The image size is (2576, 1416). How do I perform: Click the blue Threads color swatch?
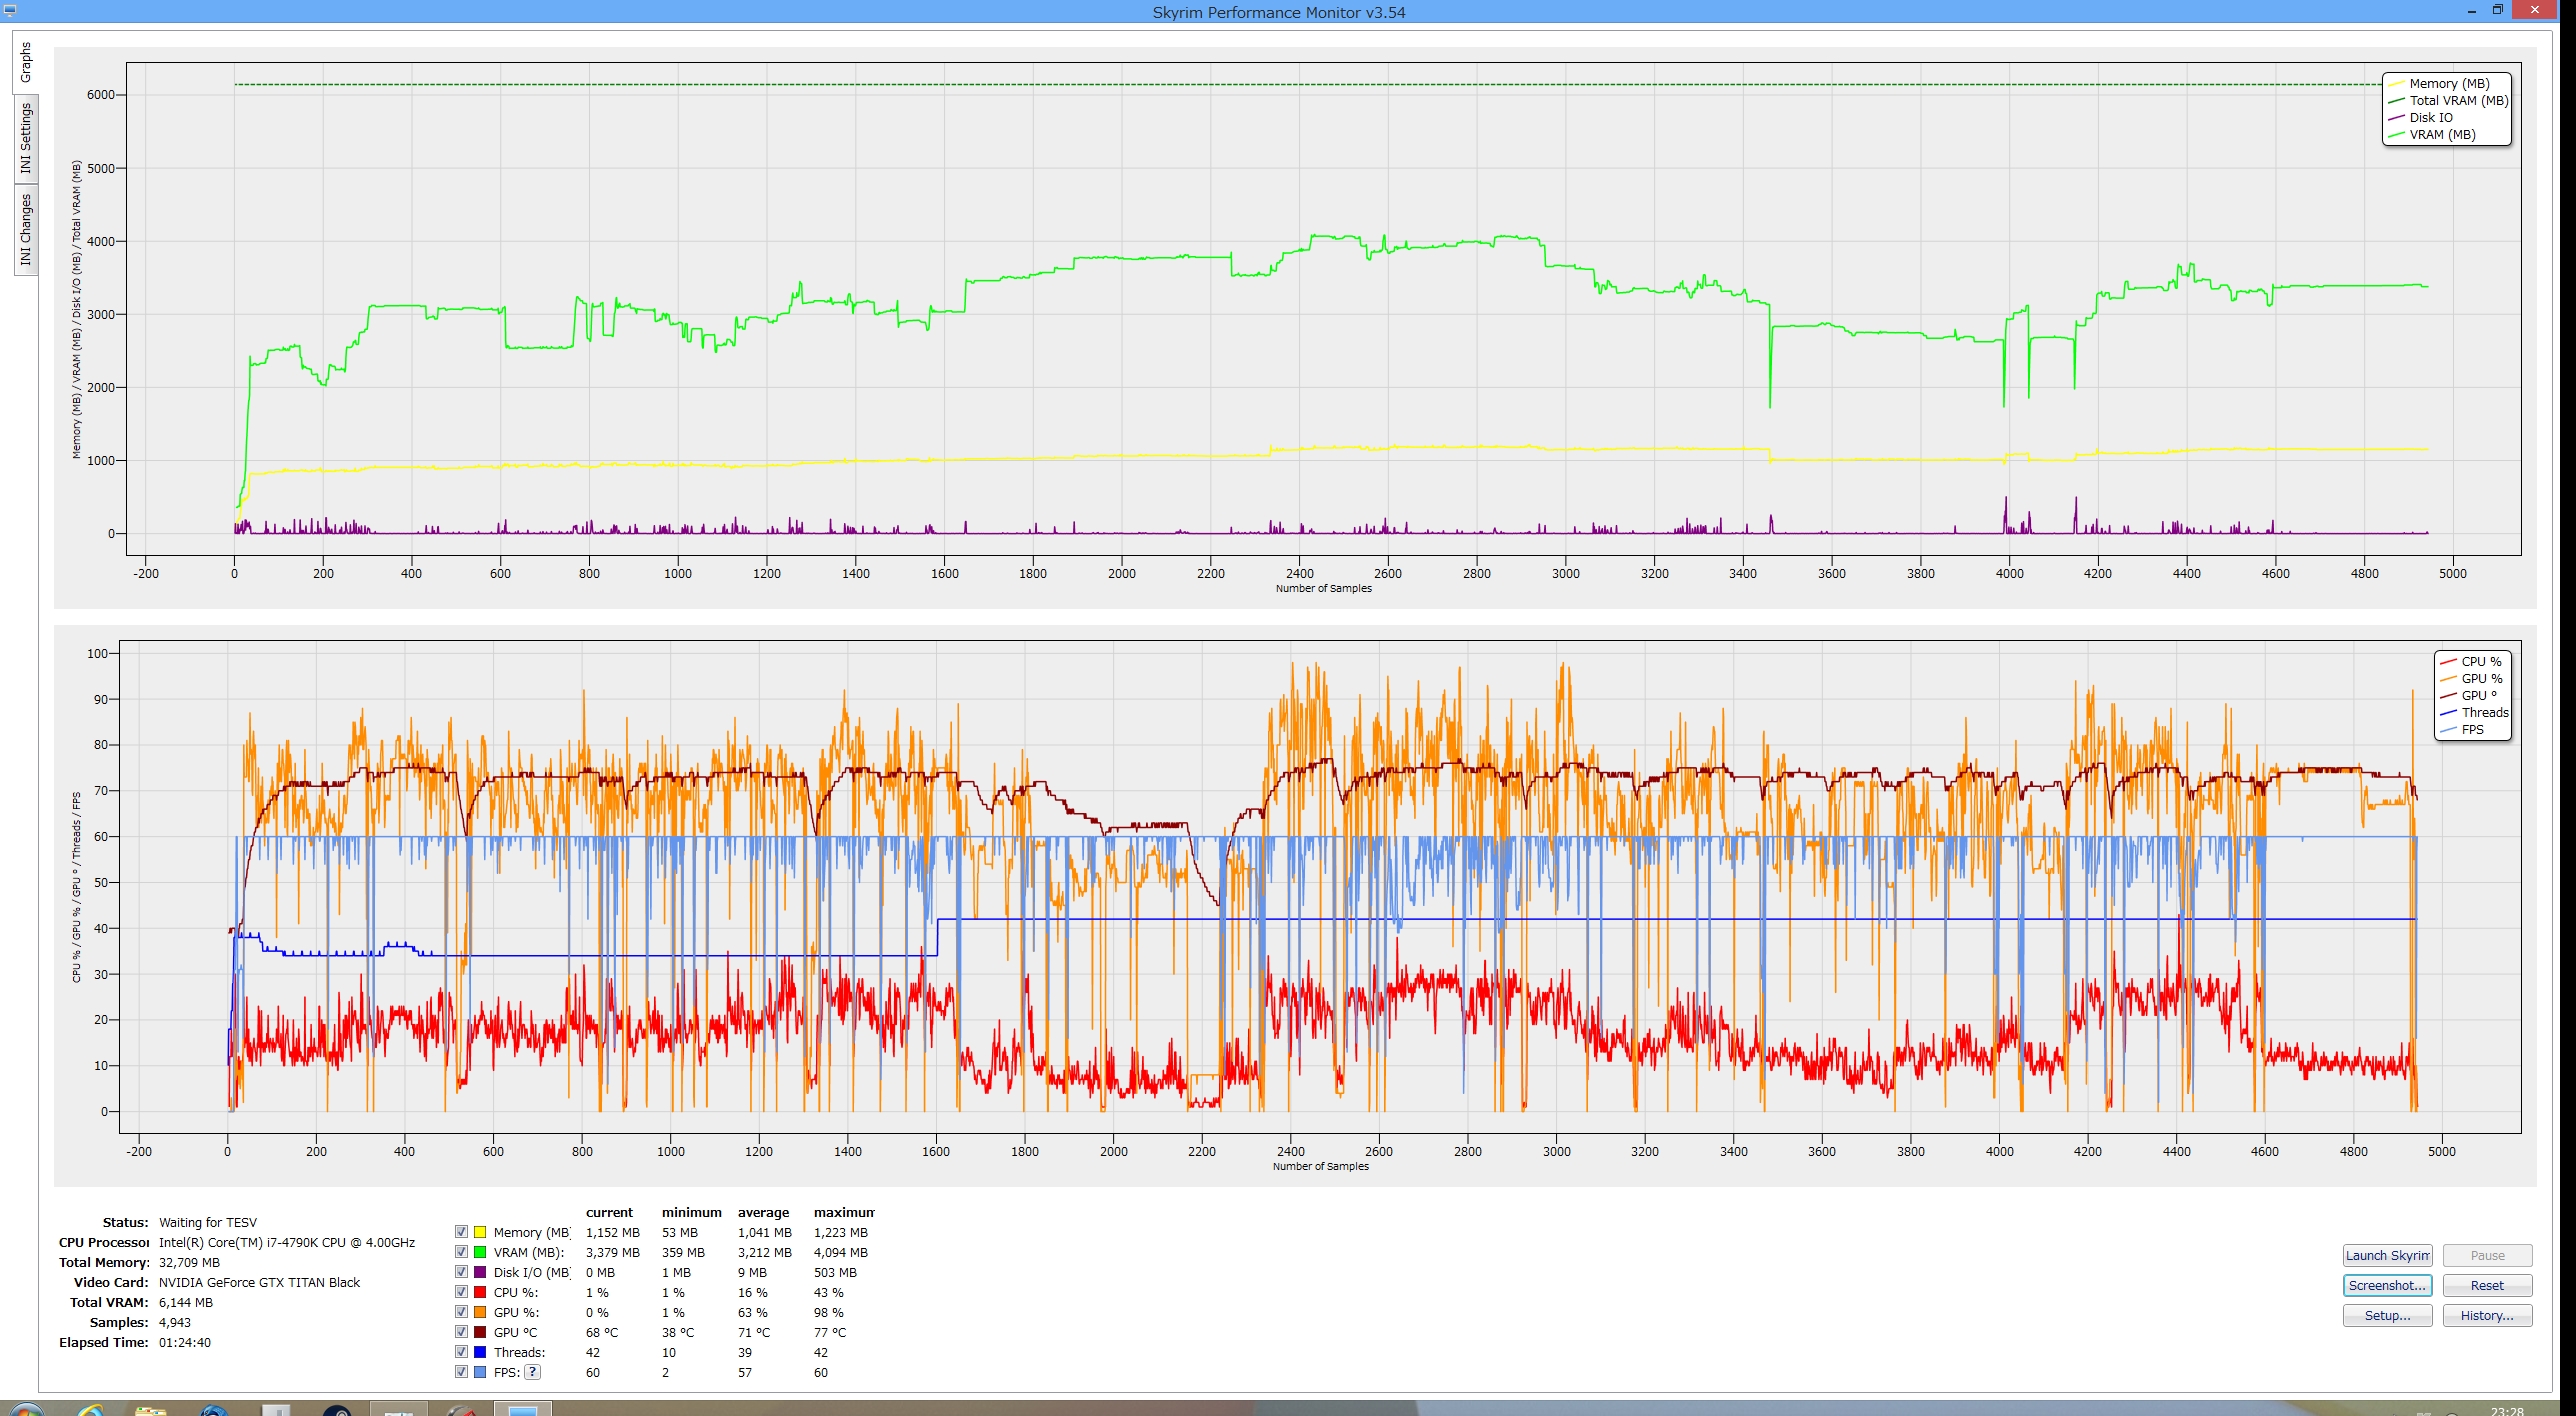480,1352
